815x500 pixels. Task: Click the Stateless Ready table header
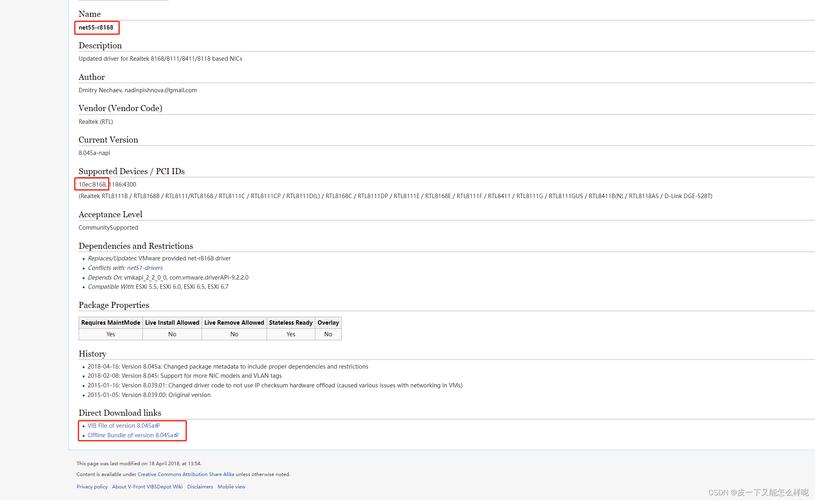pos(291,323)
